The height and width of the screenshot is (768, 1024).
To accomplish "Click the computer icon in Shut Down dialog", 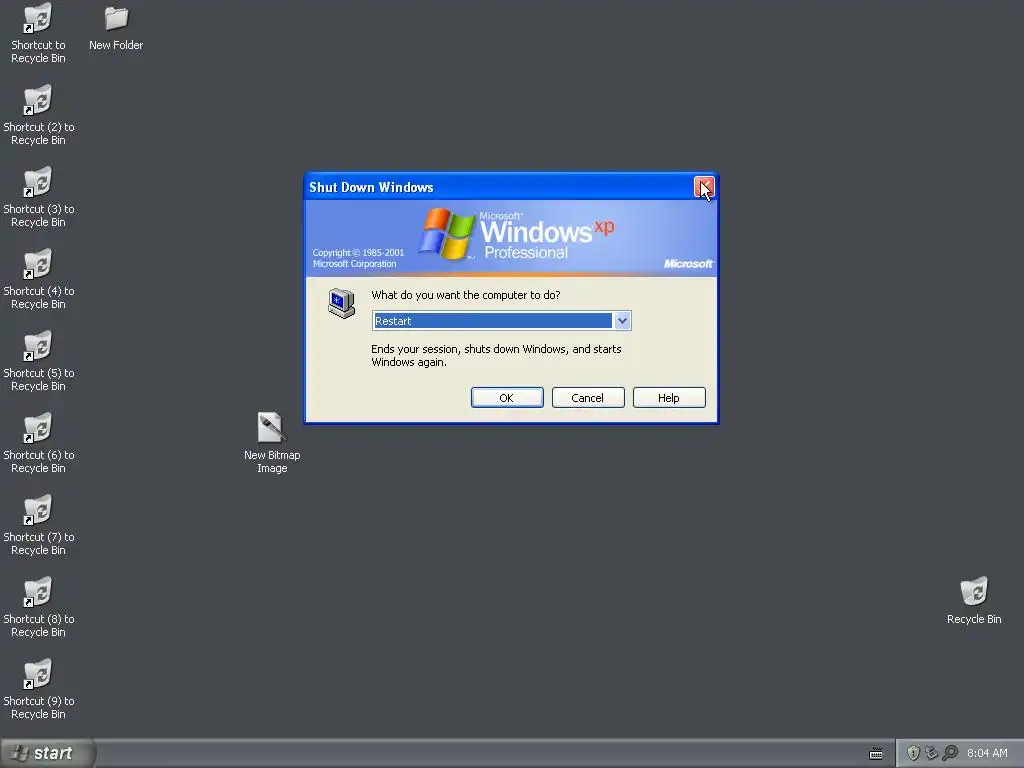I will tap(342, 303).
